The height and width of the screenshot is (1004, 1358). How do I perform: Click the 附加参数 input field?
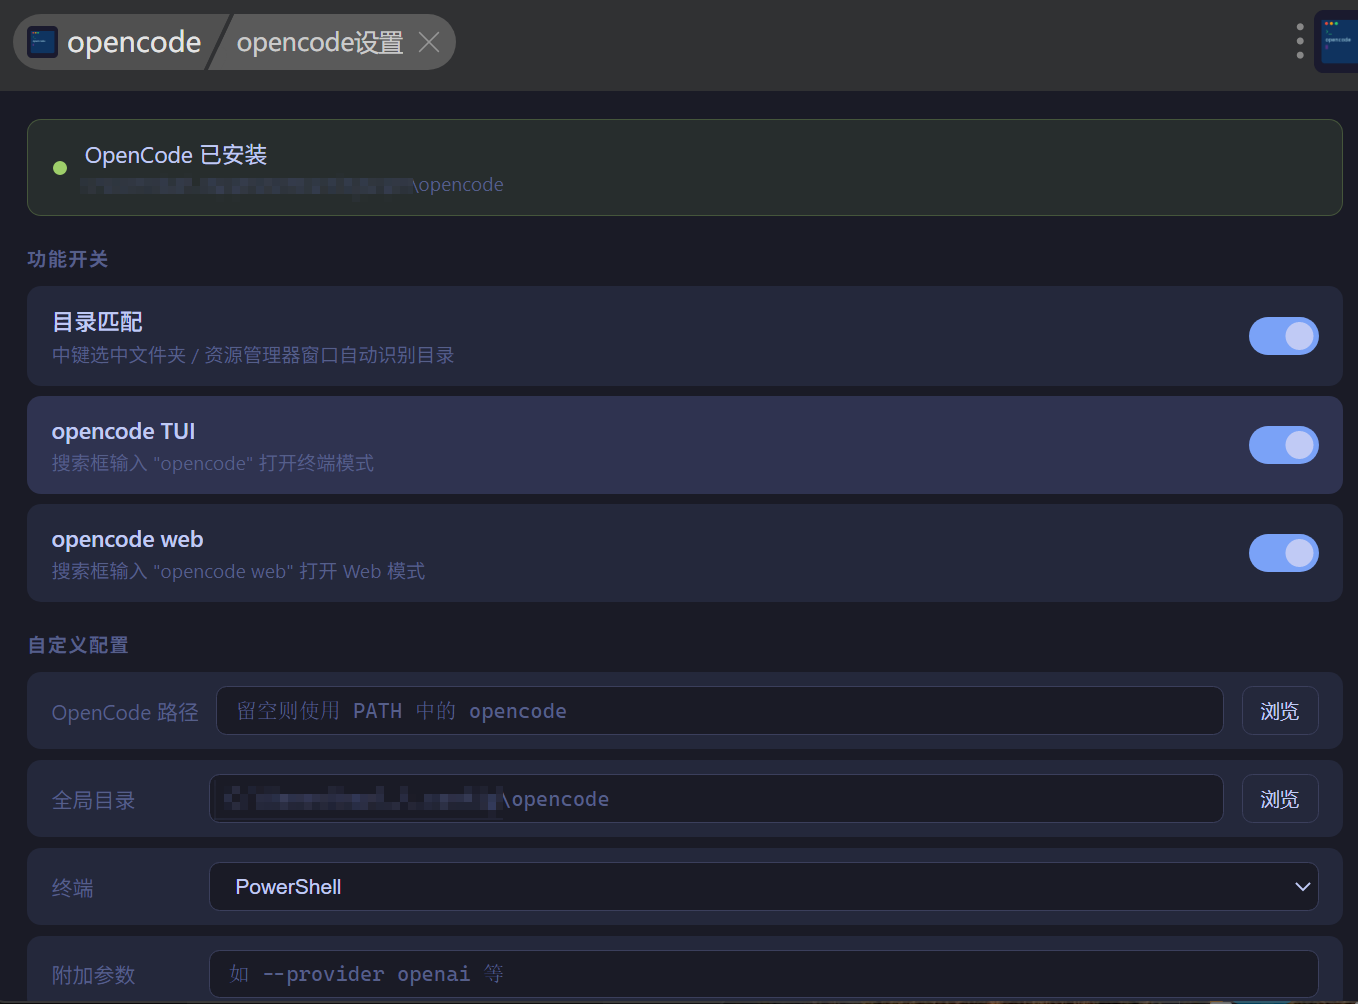coord(764,974)
